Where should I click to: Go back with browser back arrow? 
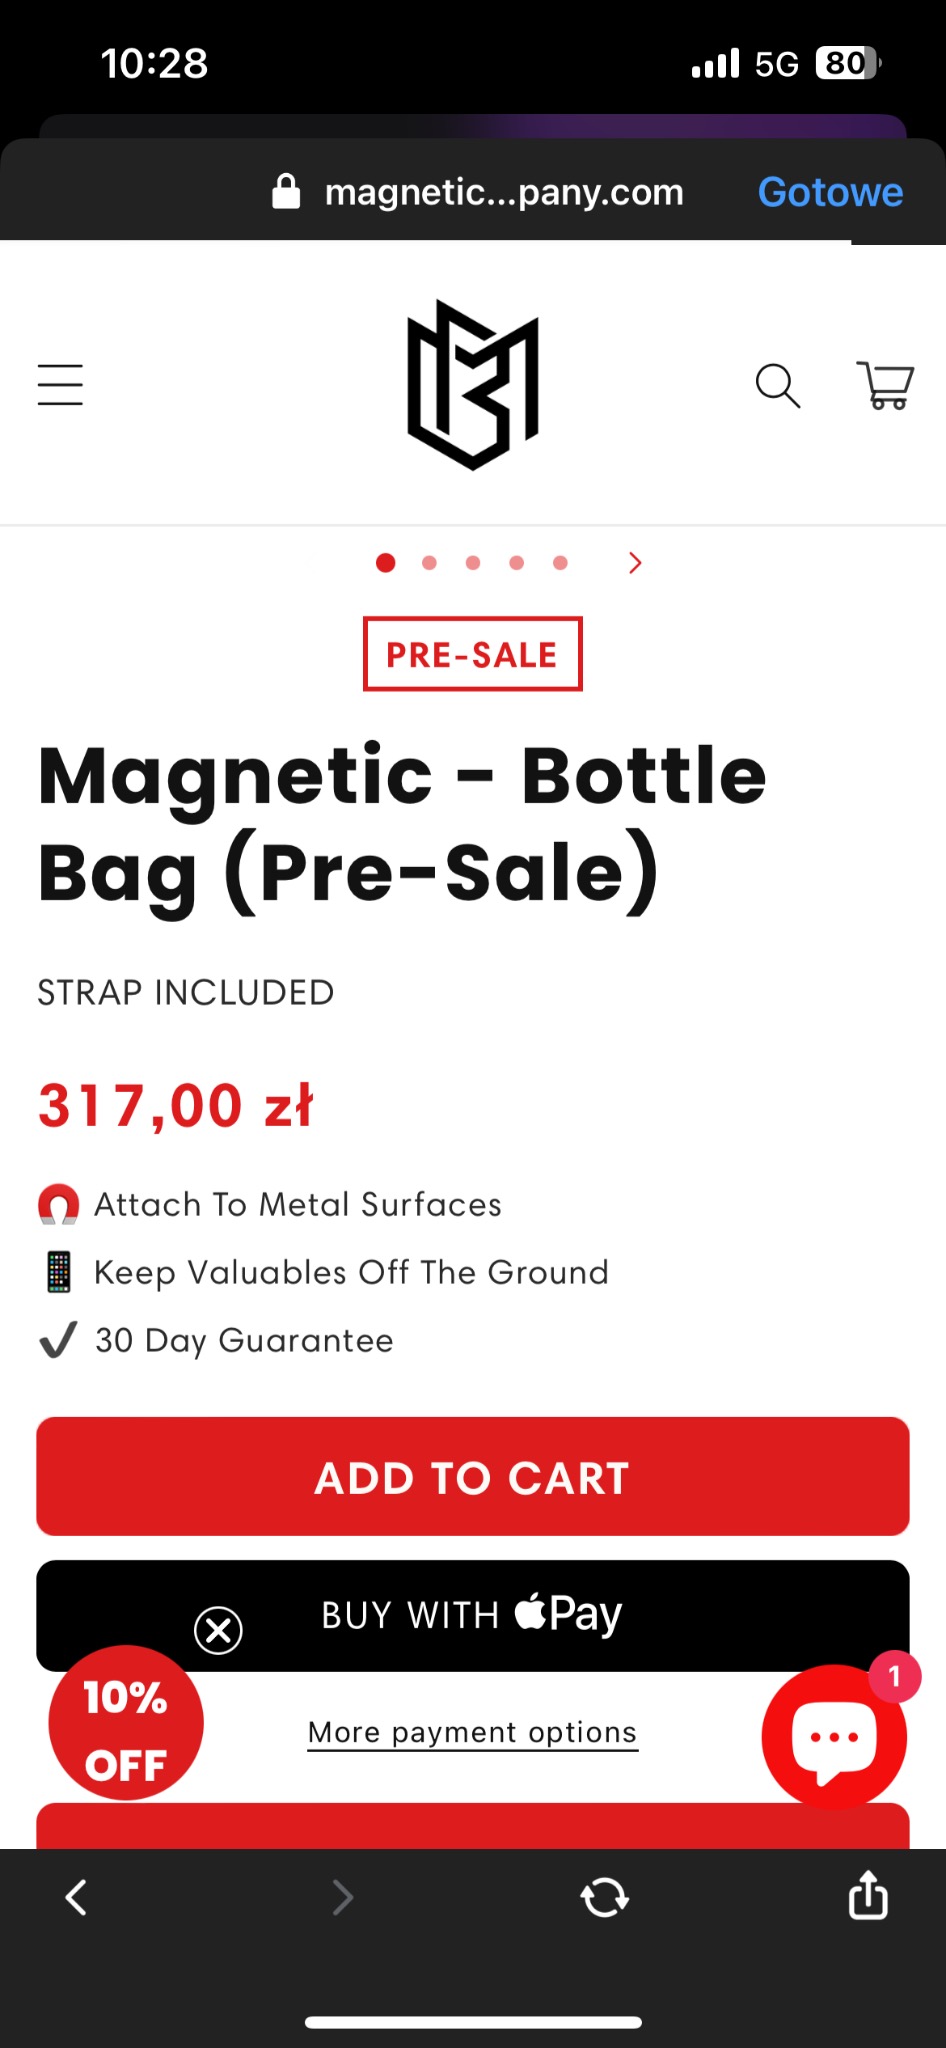(x=76, y=1896)
